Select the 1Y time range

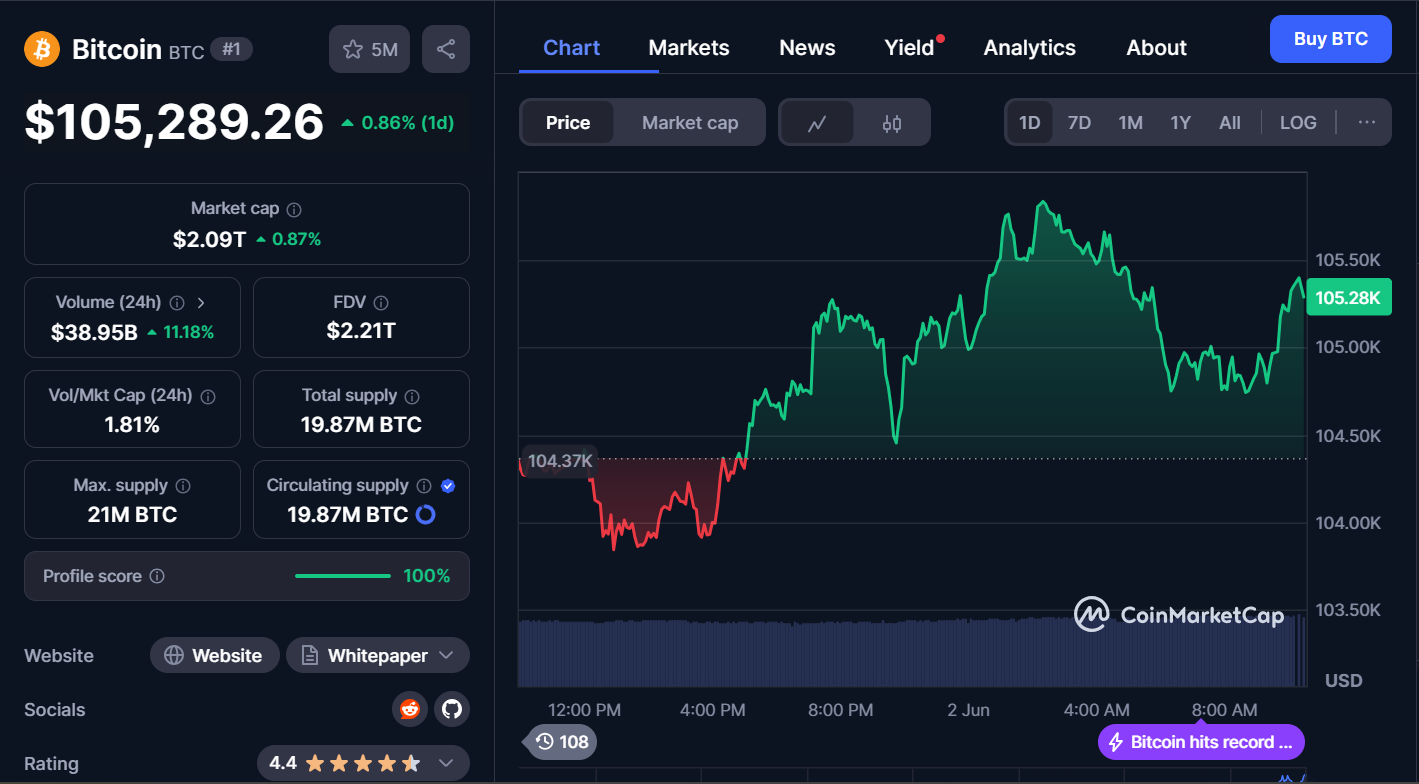(x=1181, y=123)
